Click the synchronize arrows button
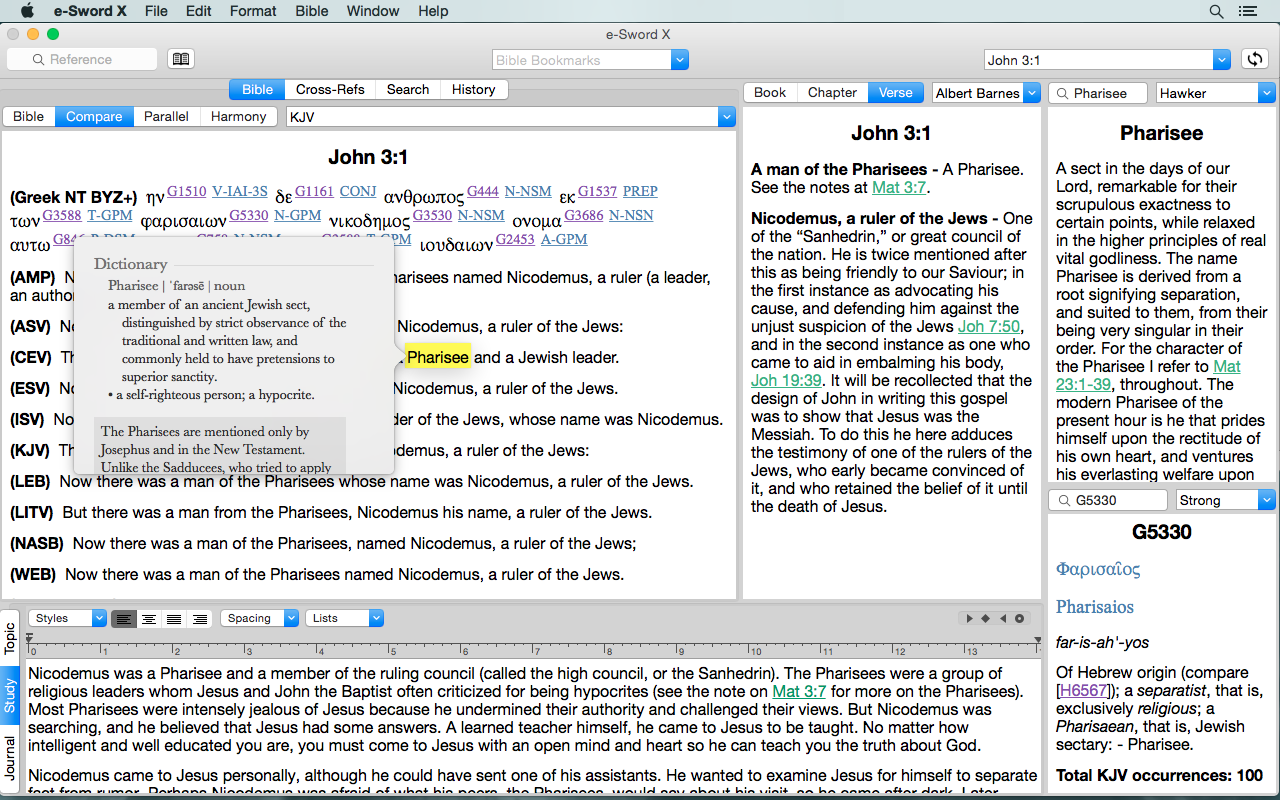The height and width of the screenshot is (800, 1280). 1254,59
